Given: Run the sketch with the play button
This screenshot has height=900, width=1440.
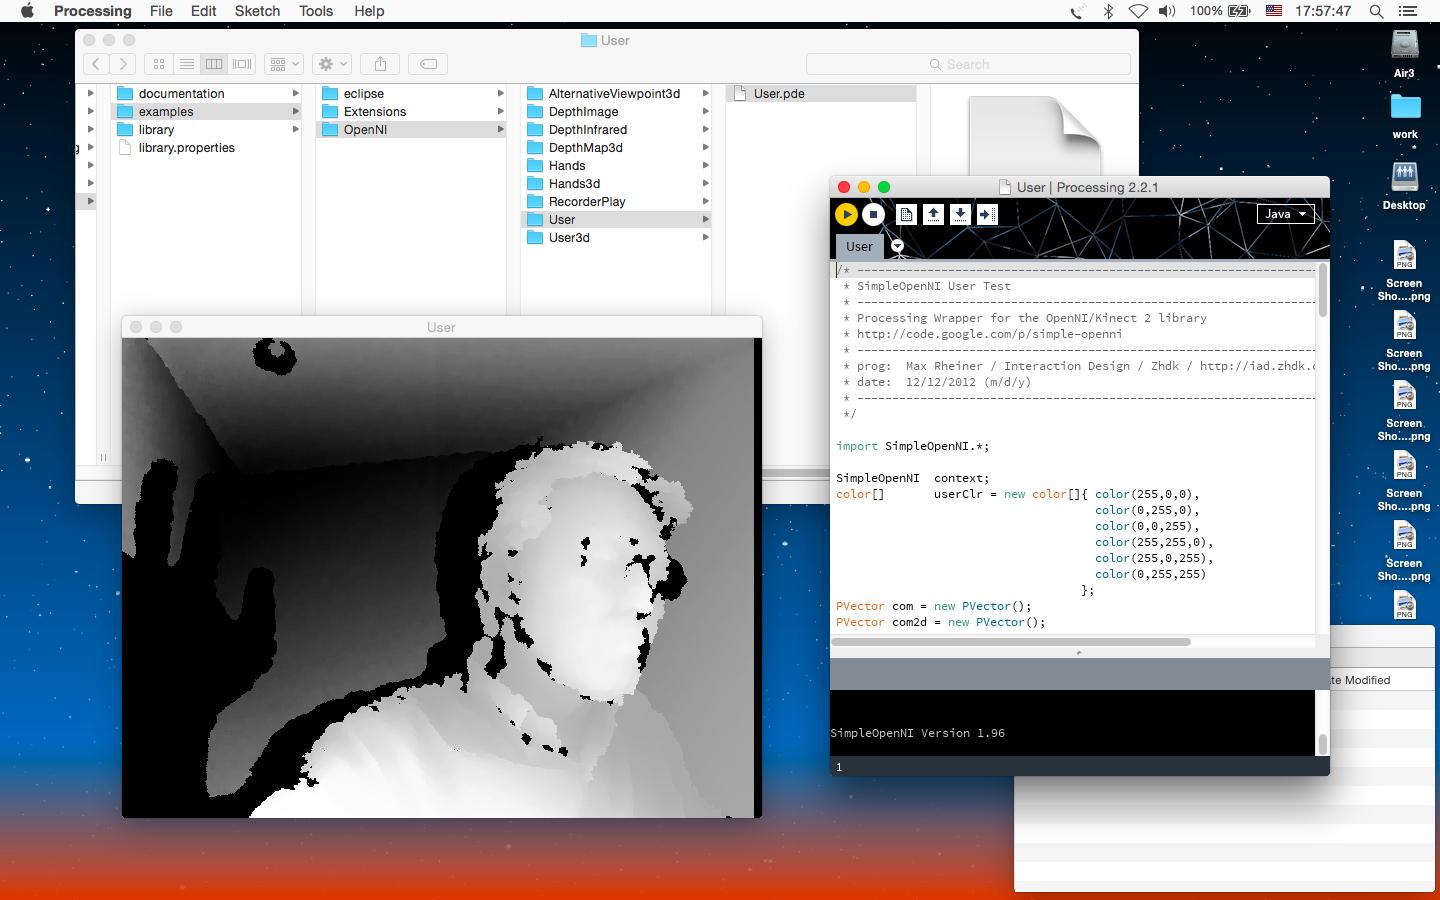Looking at the screenshot, I should pos(846,214).
